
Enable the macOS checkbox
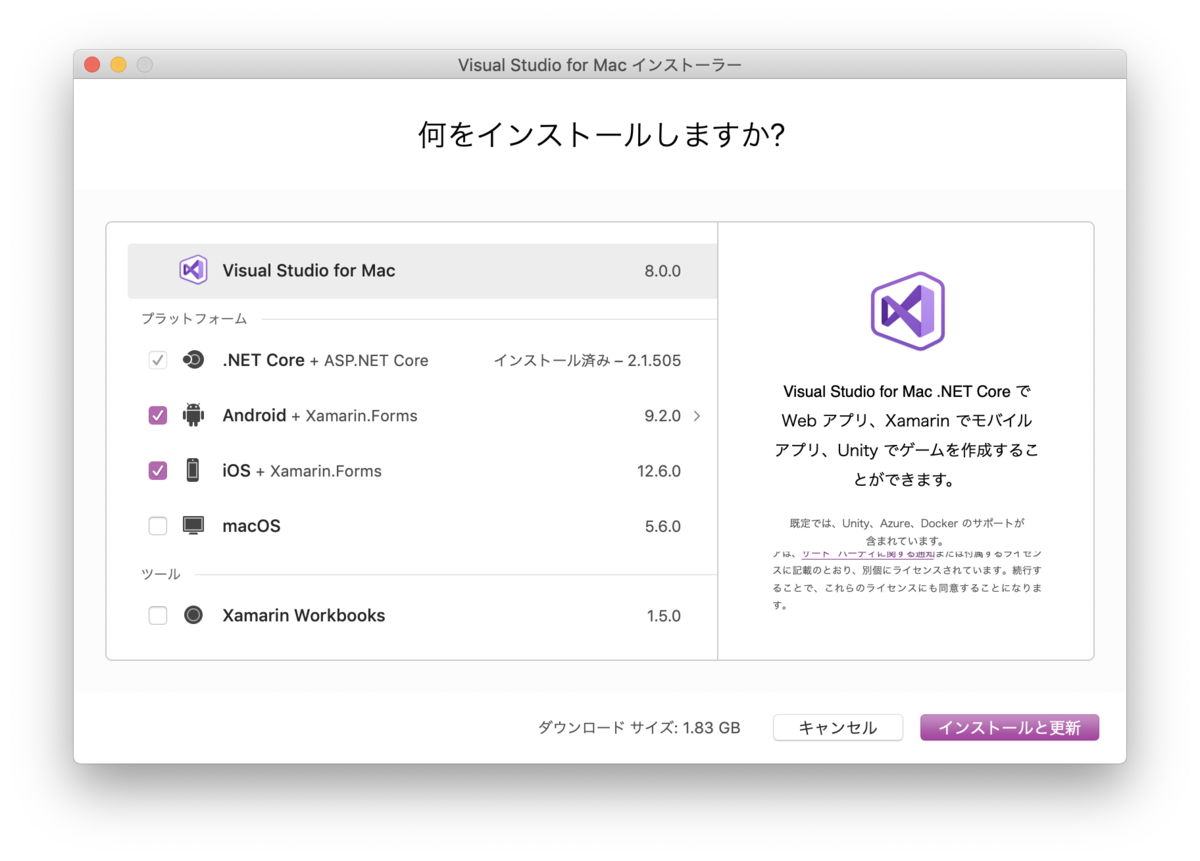click(157, 525)
